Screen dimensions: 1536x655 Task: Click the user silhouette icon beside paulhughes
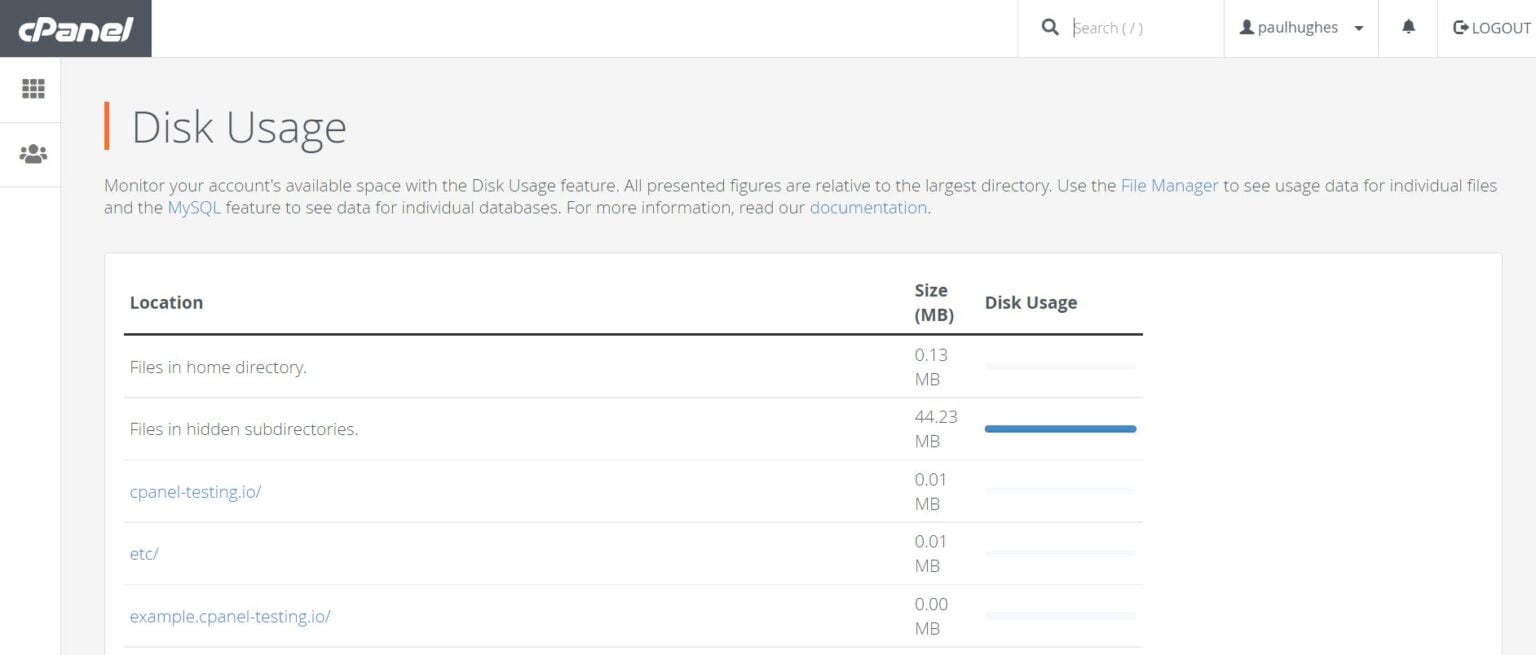[1246, 26]
